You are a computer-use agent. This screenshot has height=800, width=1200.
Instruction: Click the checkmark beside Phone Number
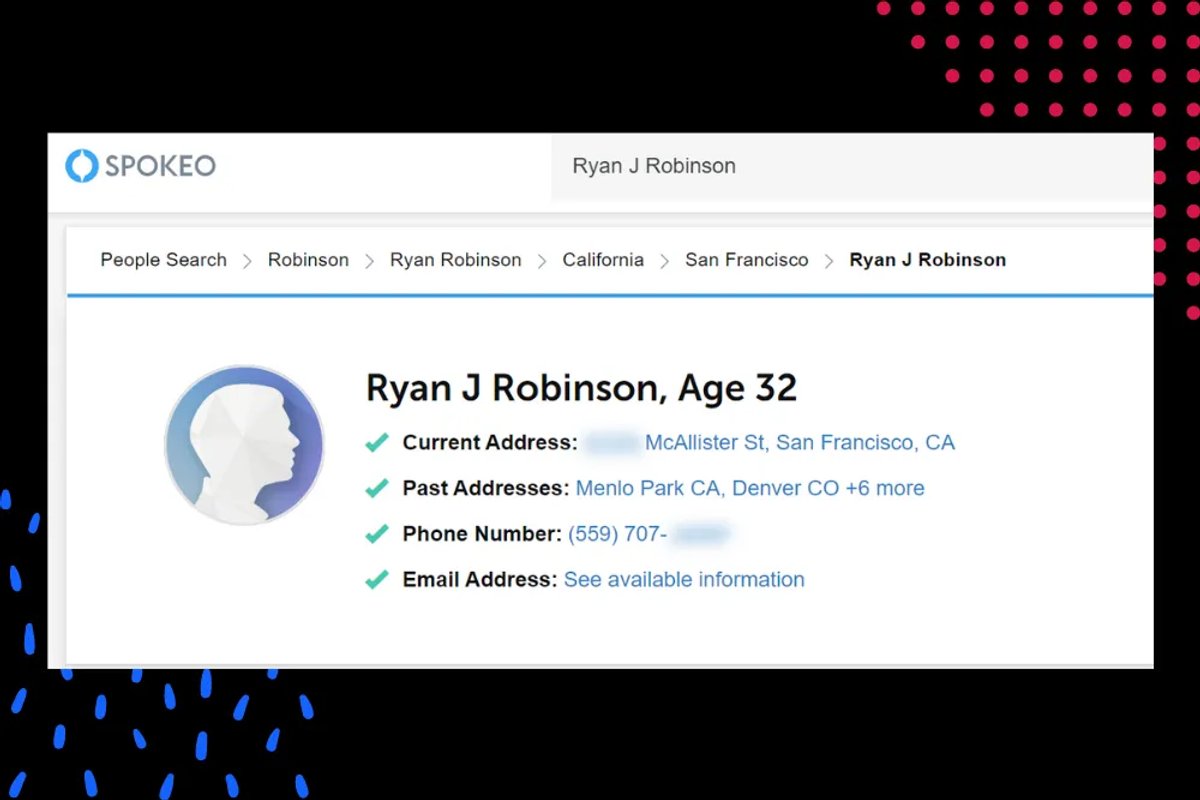coord(376,534)
